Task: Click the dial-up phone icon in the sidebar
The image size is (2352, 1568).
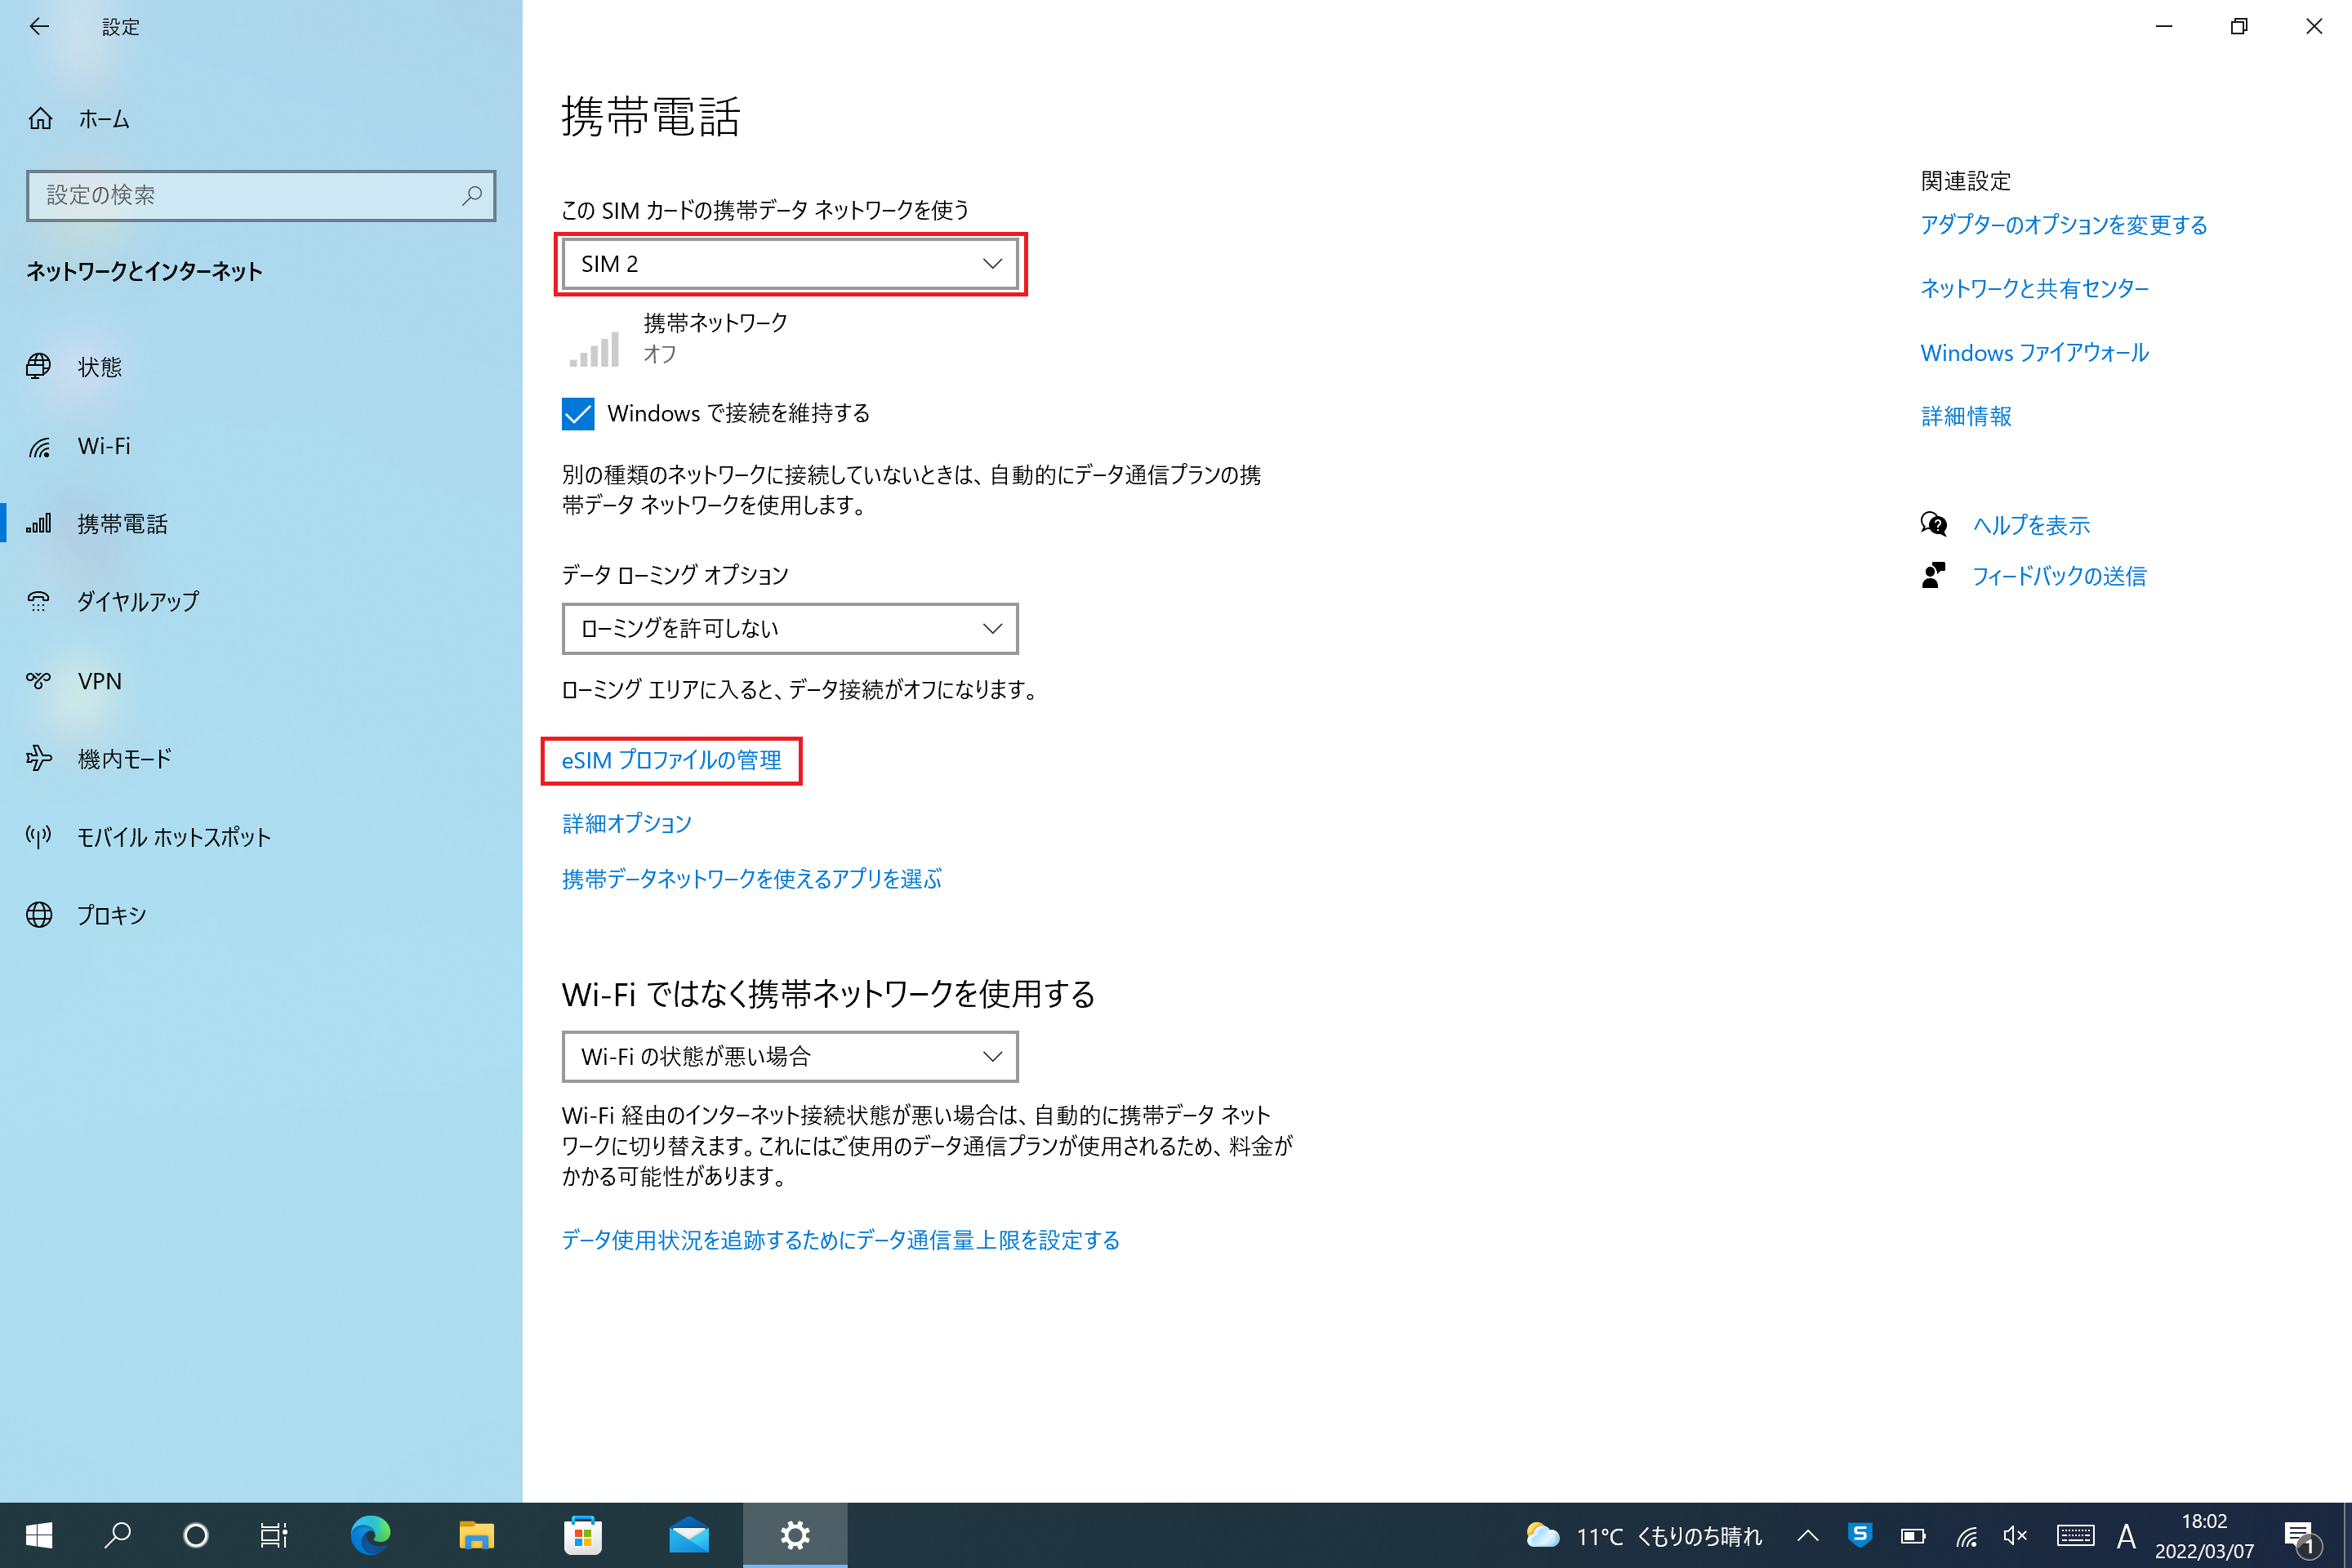Action: click(x=39, y=602)
